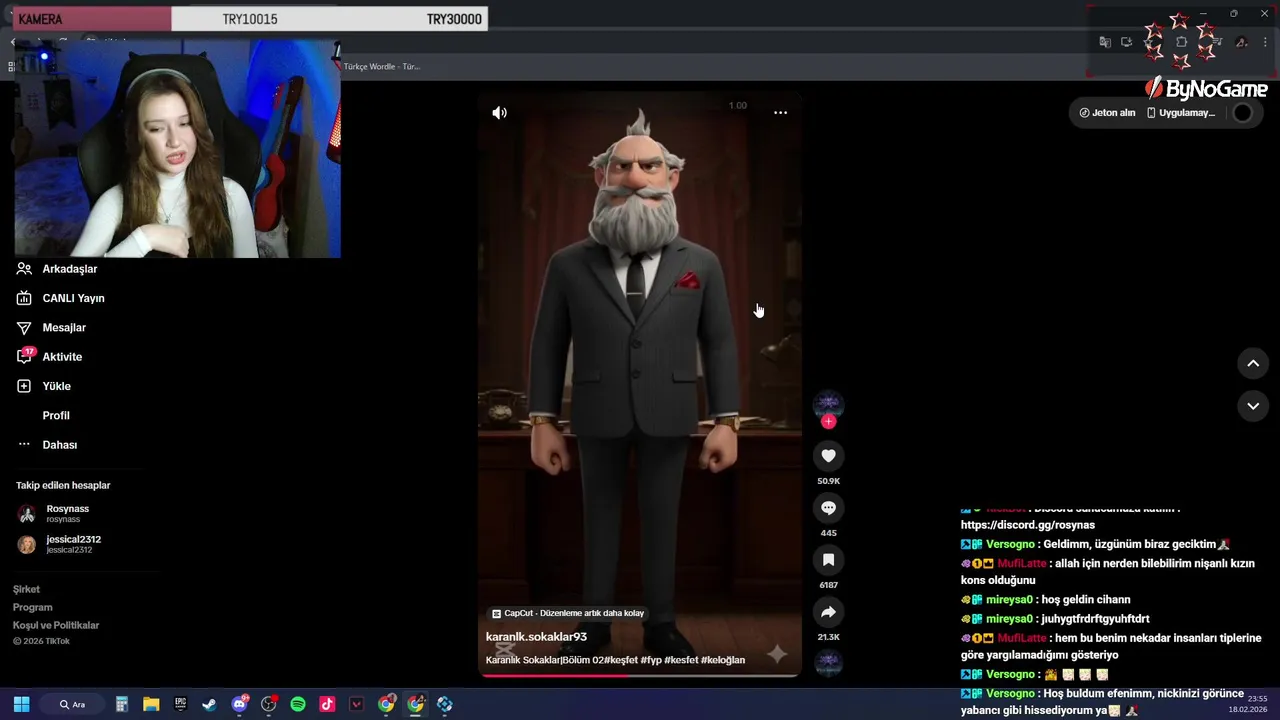Open the spinning sound disc below share

pyautogui.click(x=828, y=661)
